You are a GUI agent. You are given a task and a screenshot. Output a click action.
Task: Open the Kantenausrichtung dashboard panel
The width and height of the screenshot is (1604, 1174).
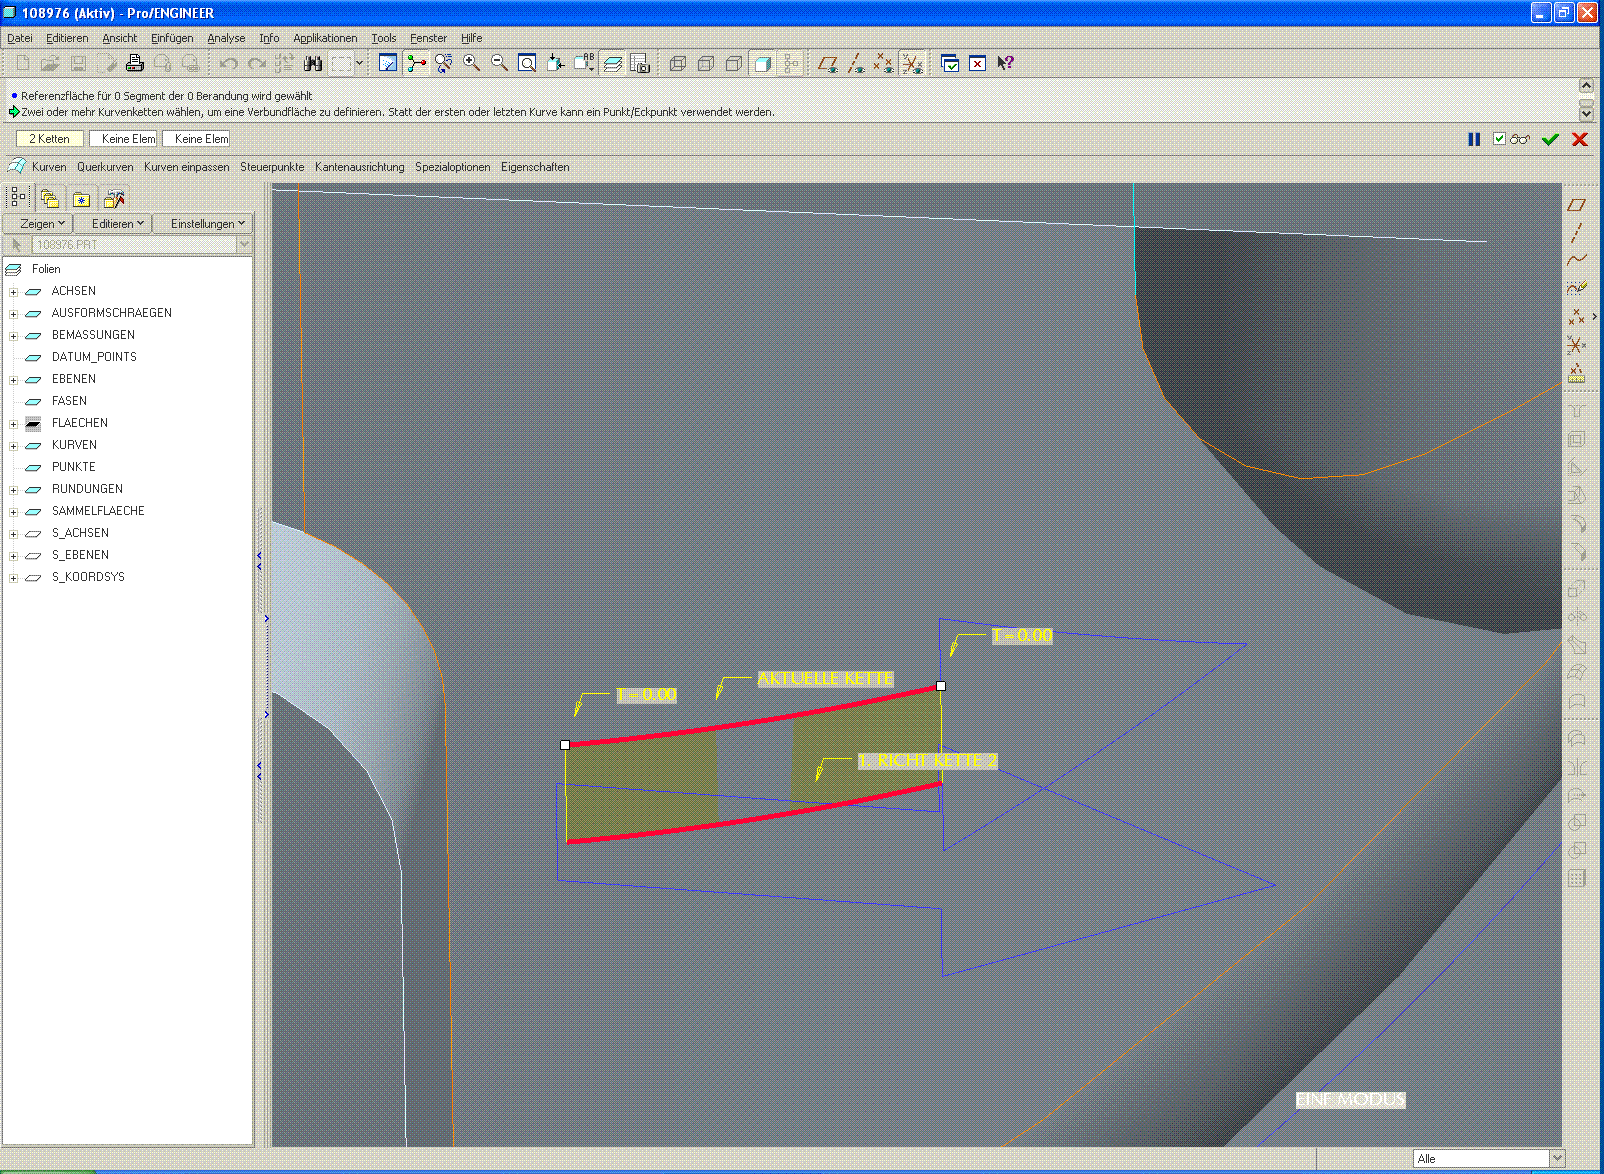tap(359, 167)
